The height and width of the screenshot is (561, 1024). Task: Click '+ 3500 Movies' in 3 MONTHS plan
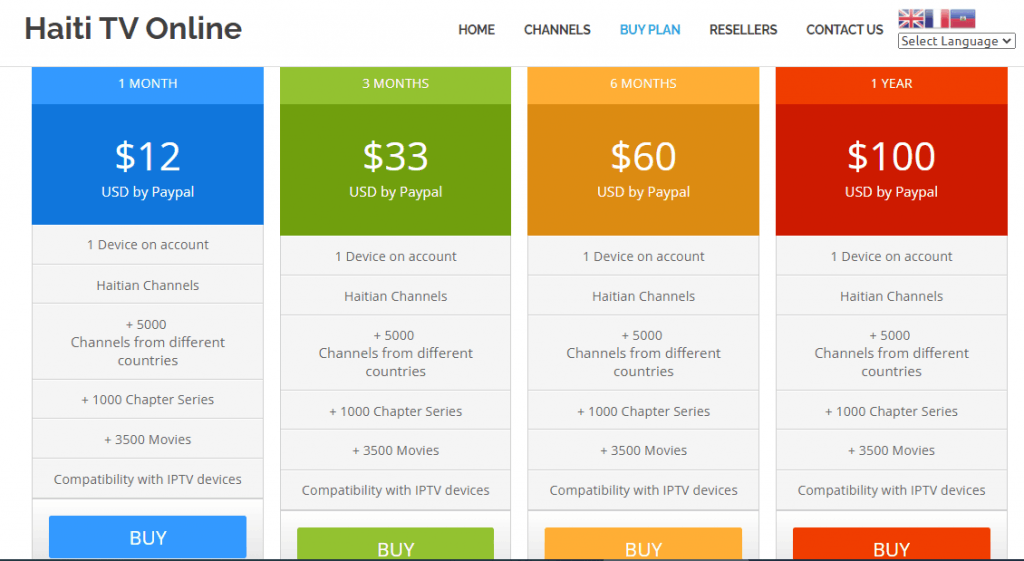coord(395,451)
